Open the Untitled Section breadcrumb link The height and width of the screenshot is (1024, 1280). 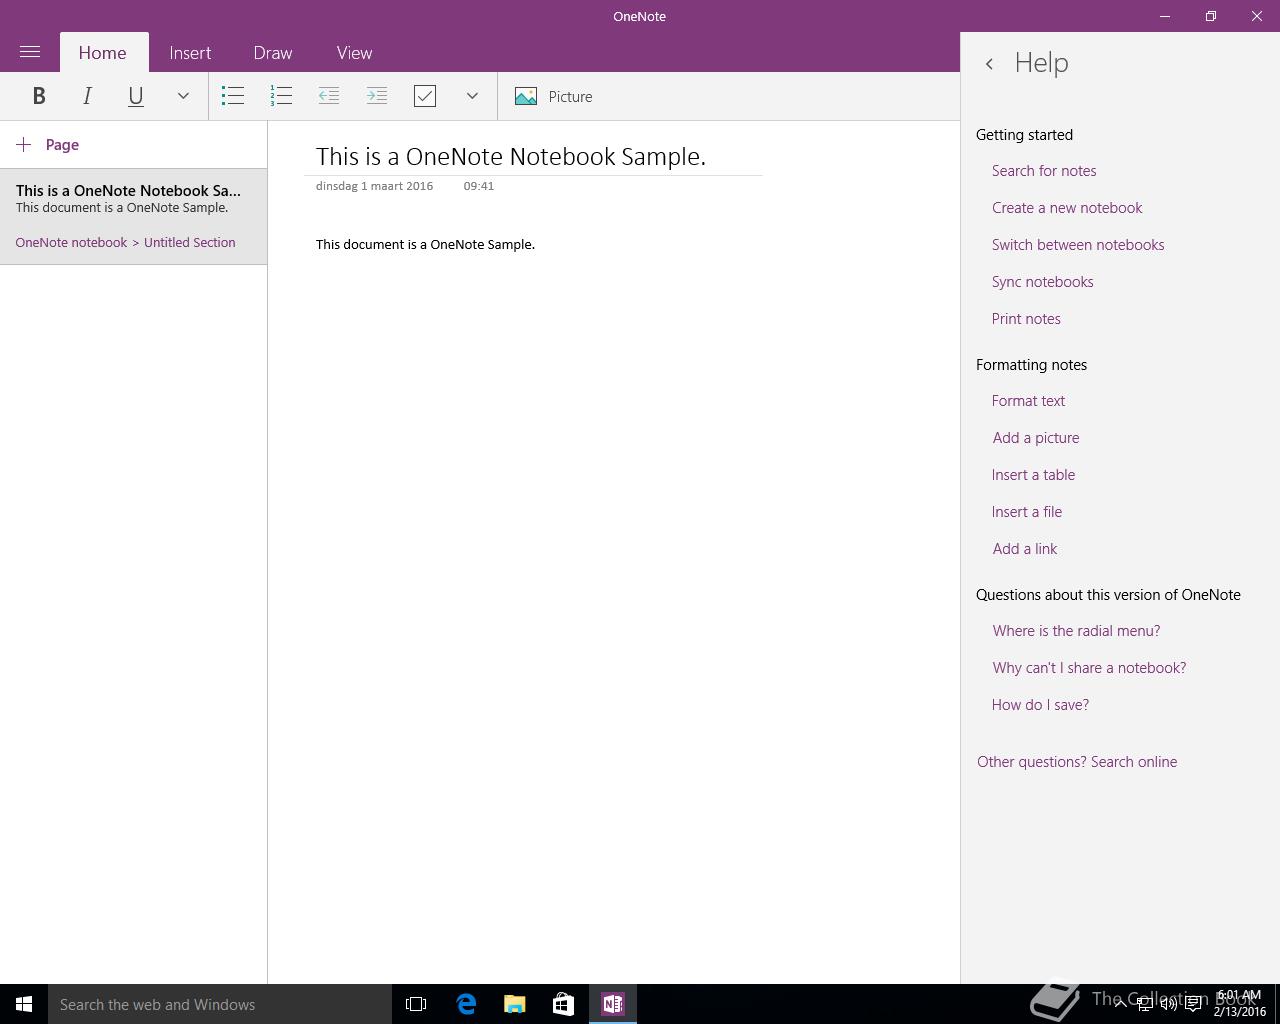click(190, 242)
